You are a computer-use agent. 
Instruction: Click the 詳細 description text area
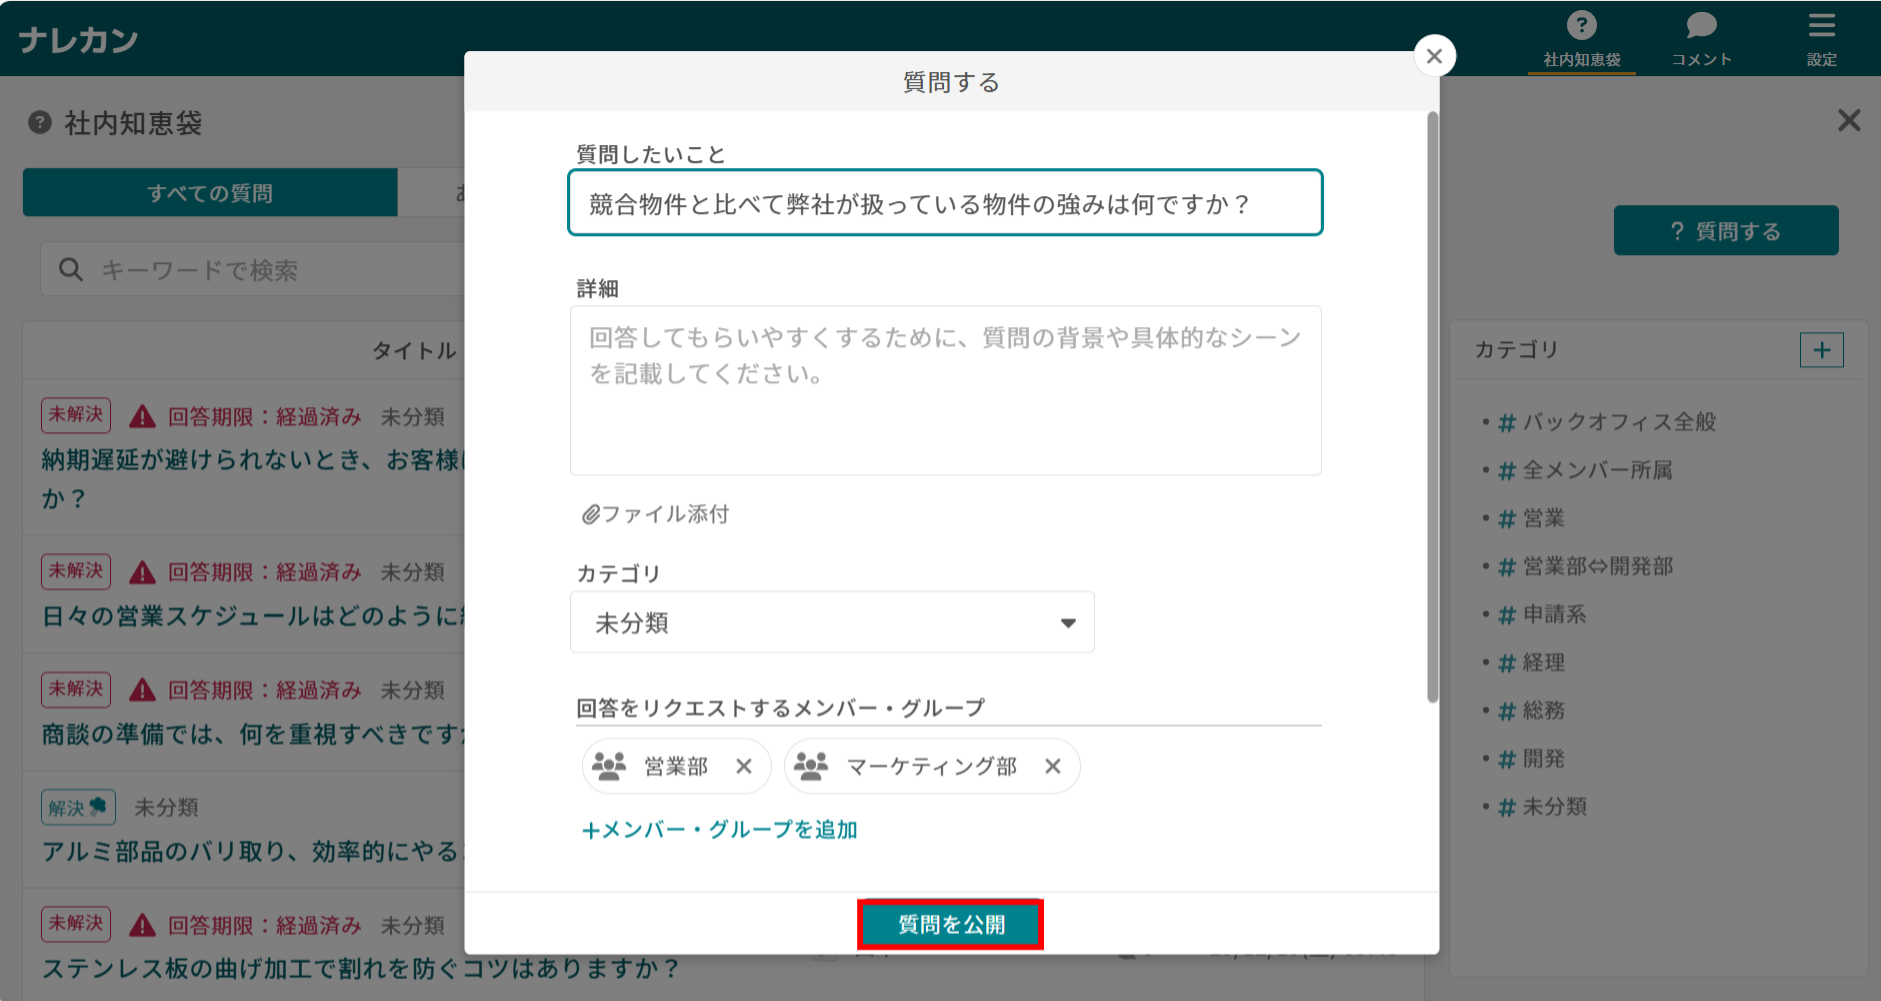point(943,390)
